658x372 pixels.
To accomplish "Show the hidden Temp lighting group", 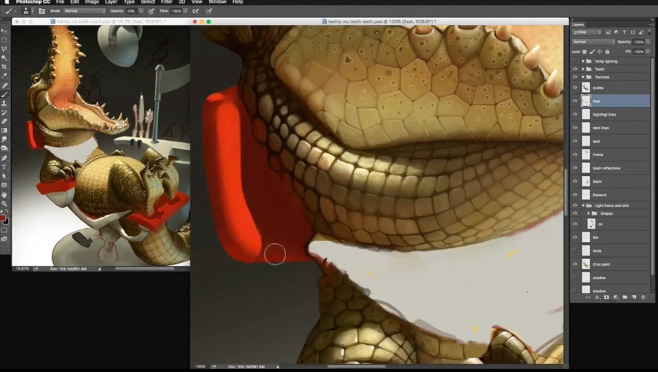I will click(575, 61).
